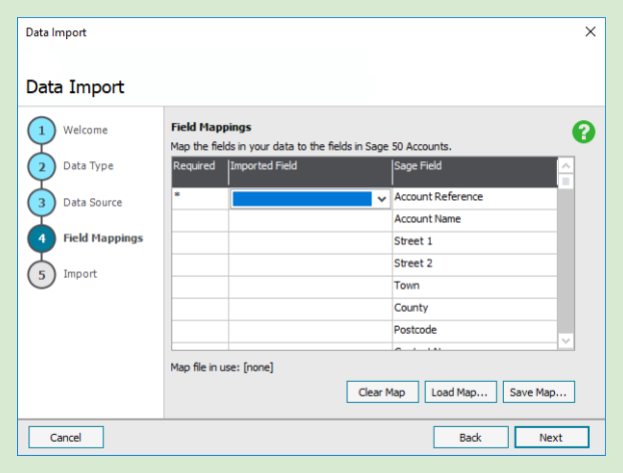
Task: Select the step 1 Welcome circle
Action: [41, 131]
